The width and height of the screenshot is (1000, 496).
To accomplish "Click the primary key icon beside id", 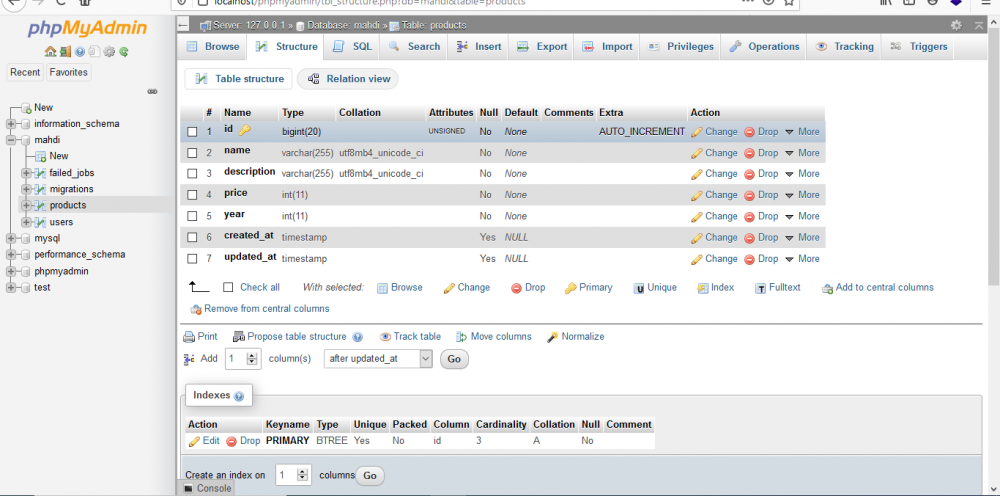I will point(244,130).
